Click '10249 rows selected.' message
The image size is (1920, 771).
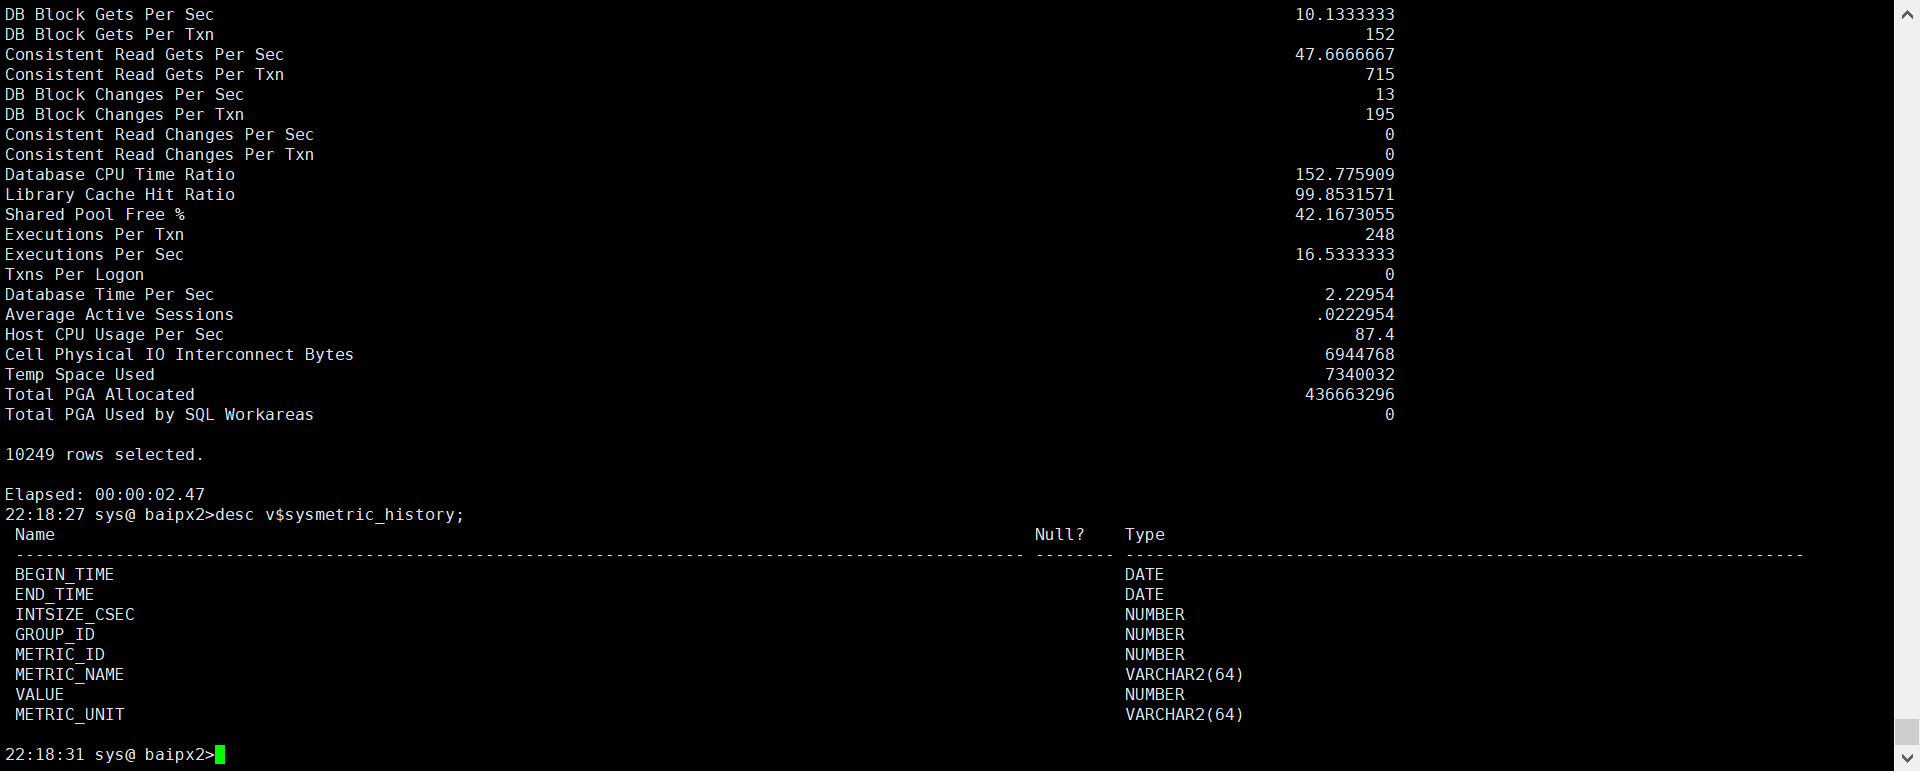tap(104, 455)
